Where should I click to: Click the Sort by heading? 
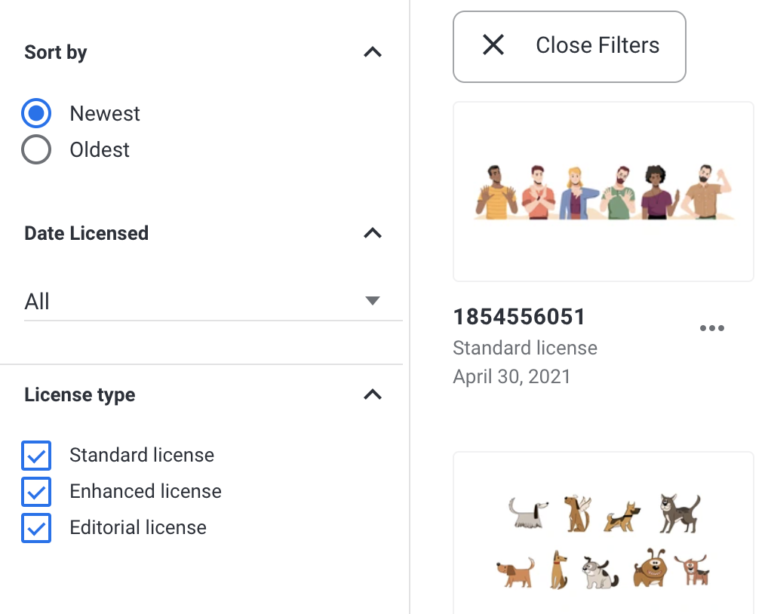point(56,52)
